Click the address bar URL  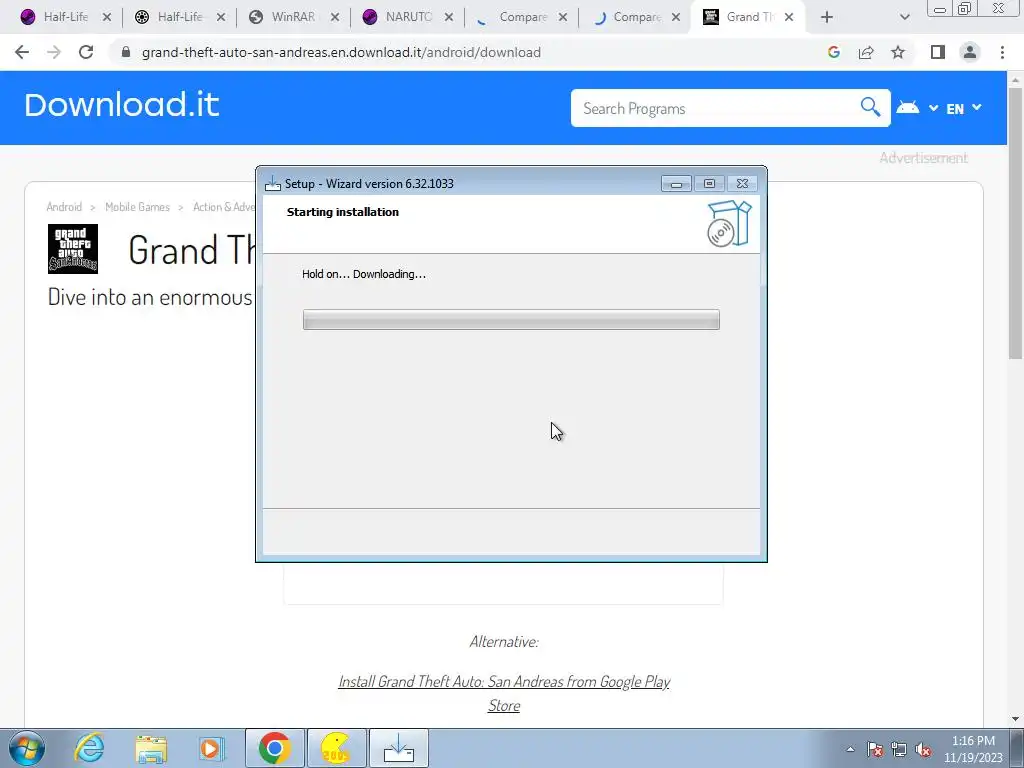[x=341, y=52]
